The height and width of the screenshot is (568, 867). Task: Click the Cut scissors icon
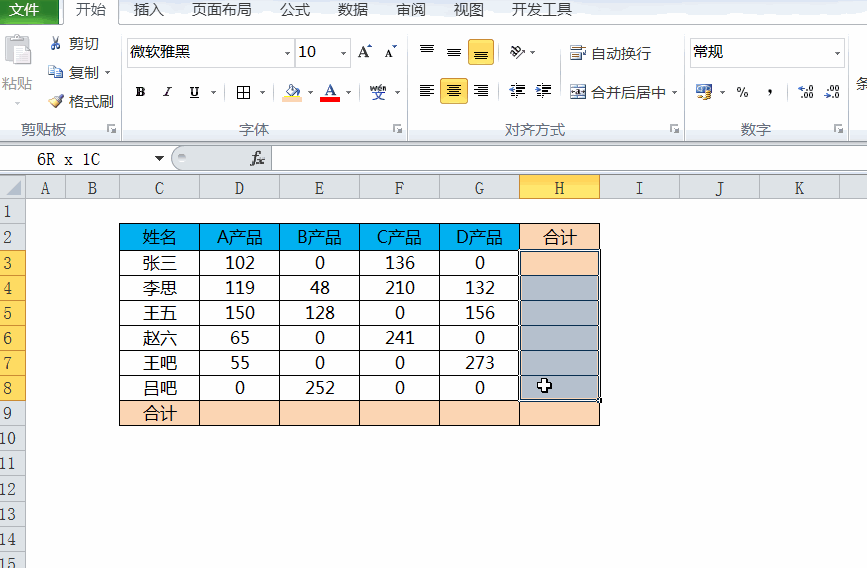point(55,43)
